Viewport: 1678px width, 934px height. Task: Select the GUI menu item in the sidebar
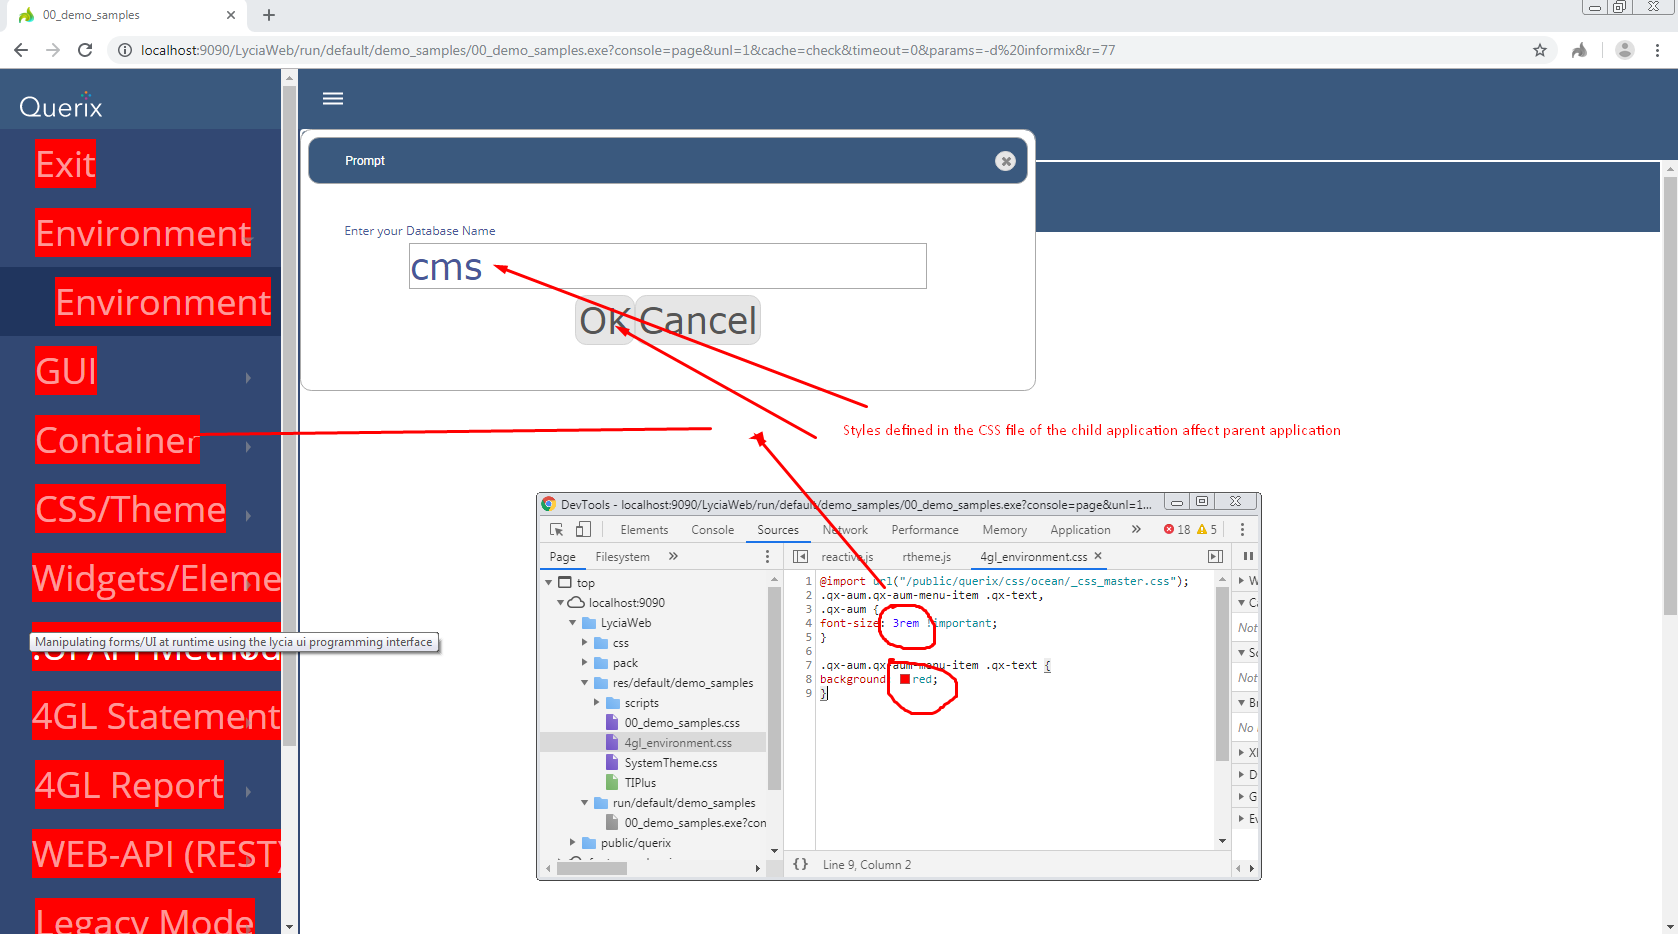click(65, 370)
